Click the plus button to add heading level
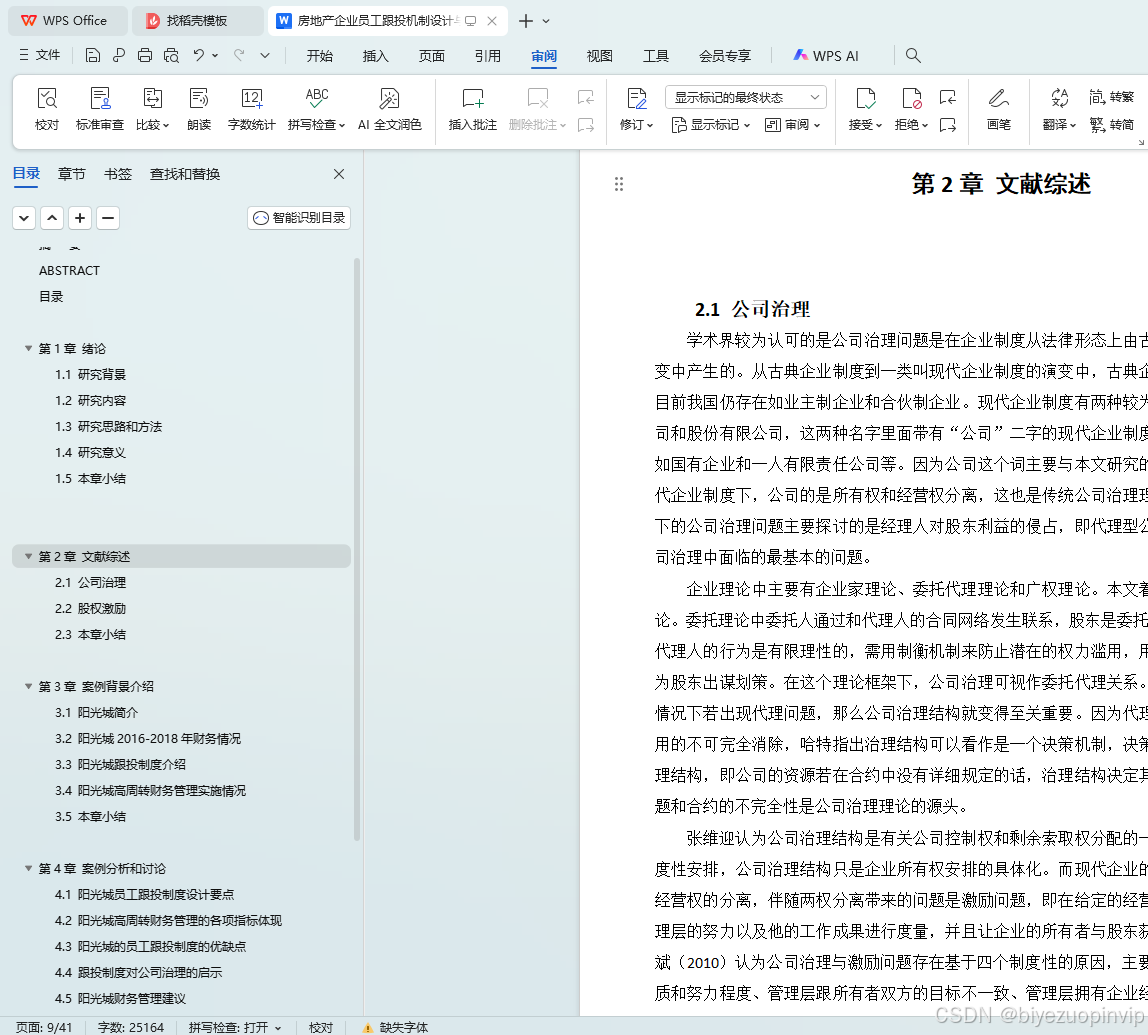 [x=80, y=218]
